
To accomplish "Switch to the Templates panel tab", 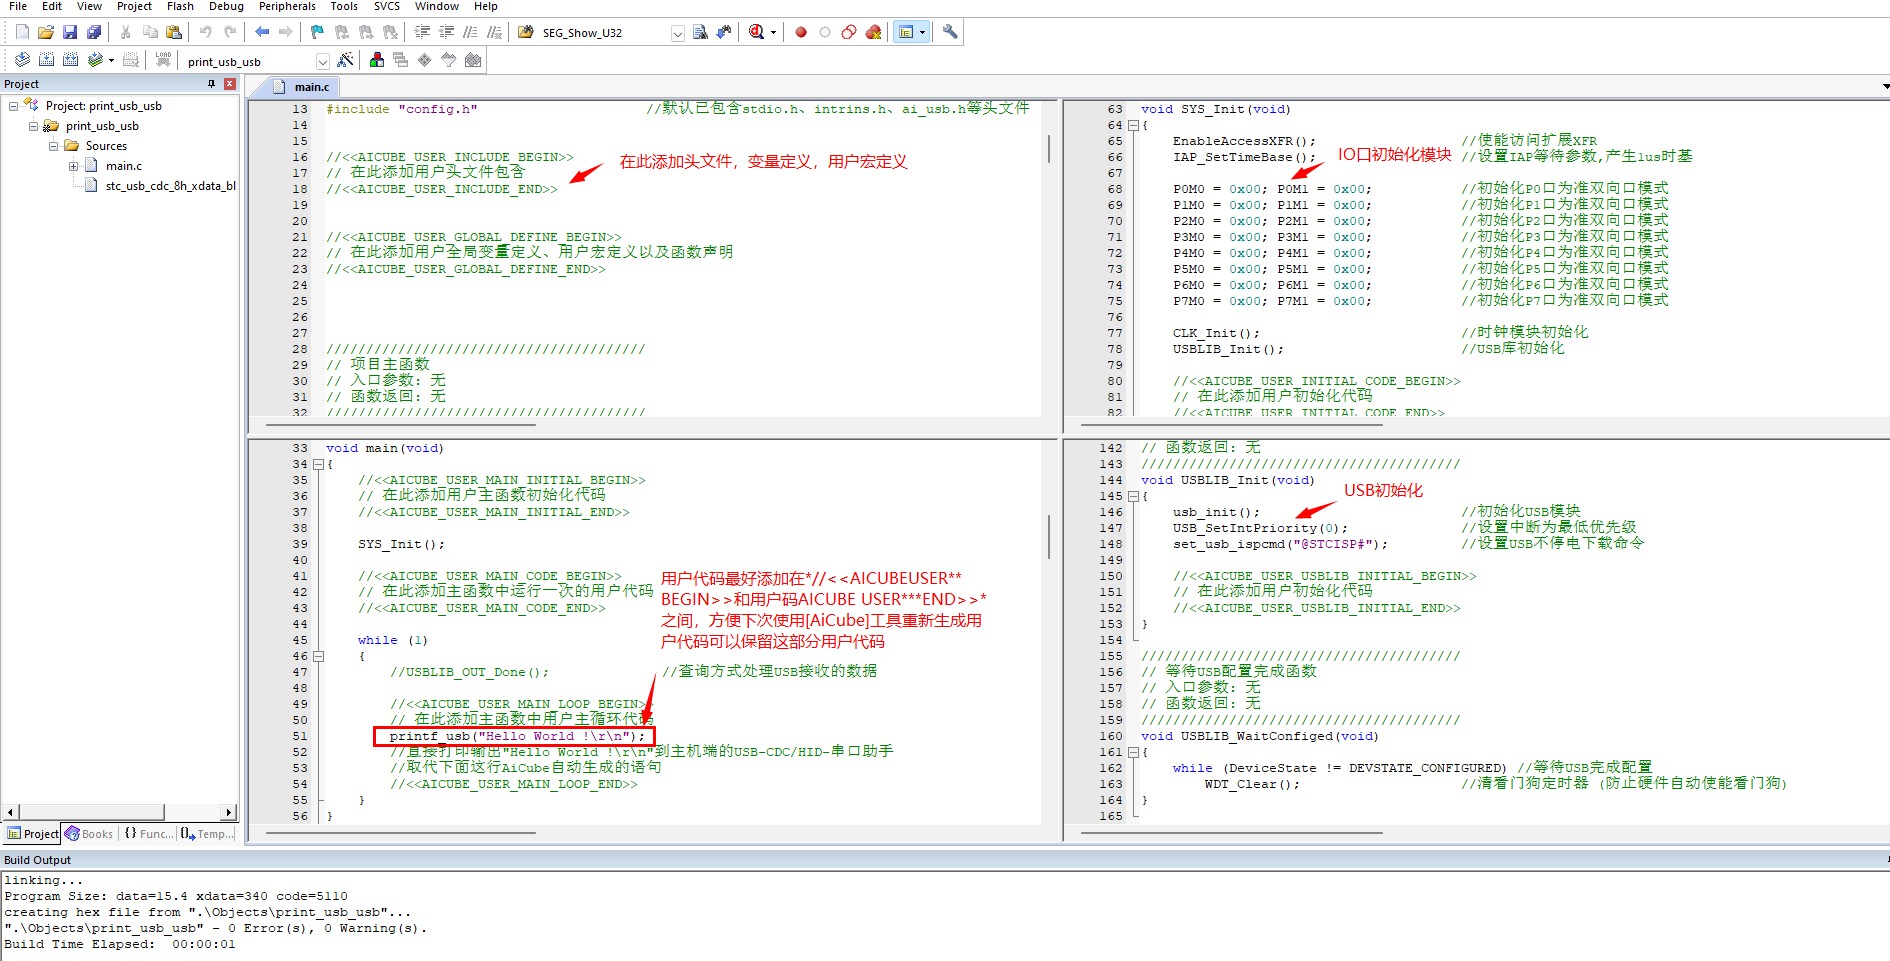I will point(207,834).
